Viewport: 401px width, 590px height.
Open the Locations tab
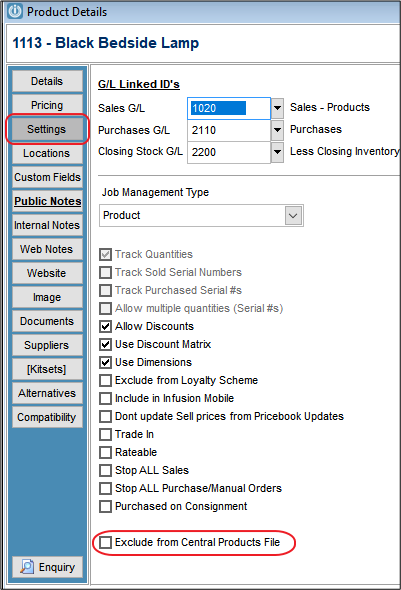[47, 153]
